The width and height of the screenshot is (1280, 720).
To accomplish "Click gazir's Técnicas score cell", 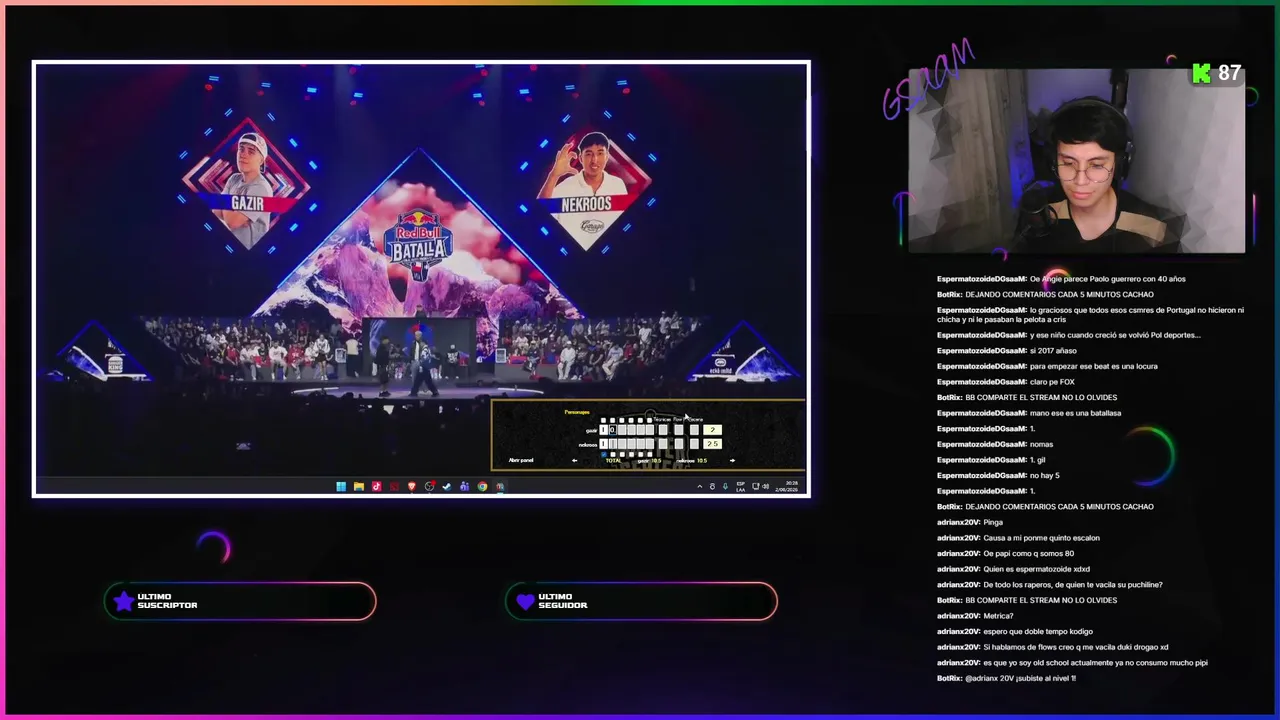I will [662, 430].
